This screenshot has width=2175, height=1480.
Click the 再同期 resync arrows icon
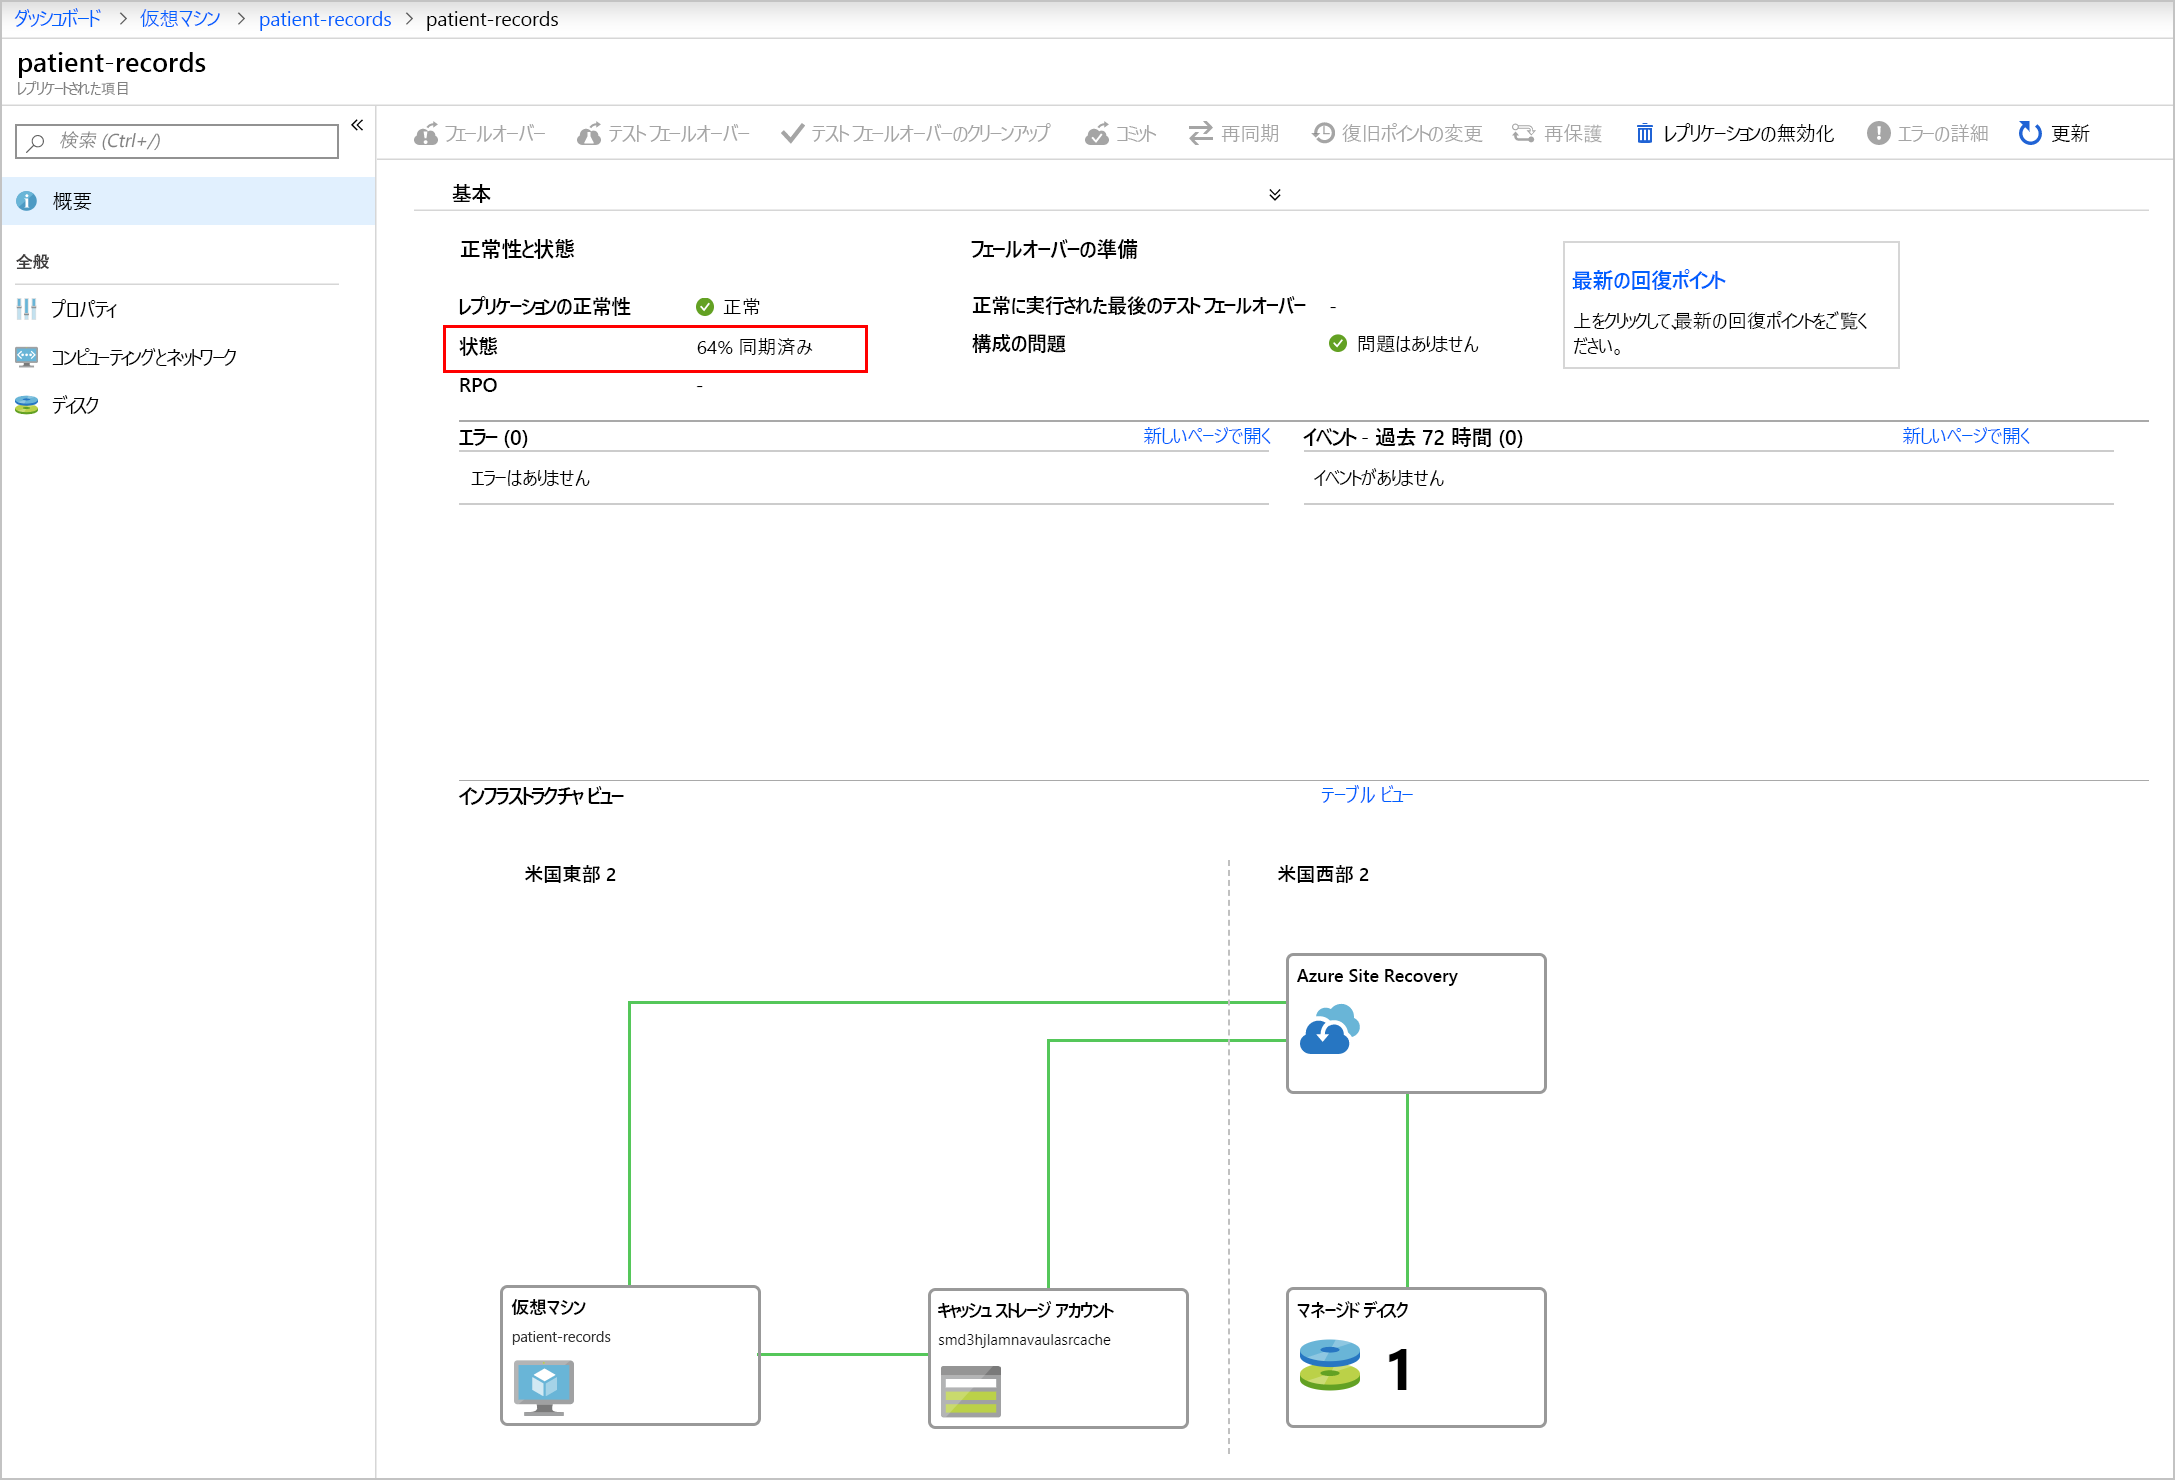(1200, 133)
